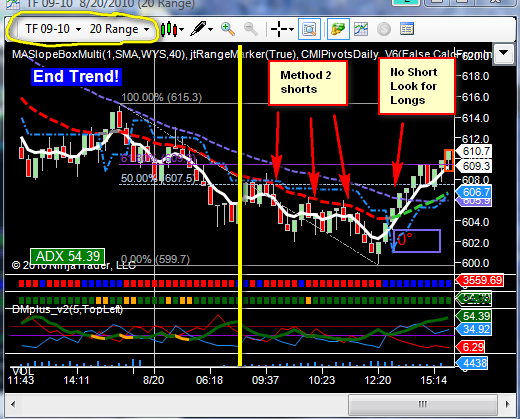Click the 0.00% (599.7) Fibonacci label
The height and width of the screenshot is (419, 520).
tap(155, 259)
